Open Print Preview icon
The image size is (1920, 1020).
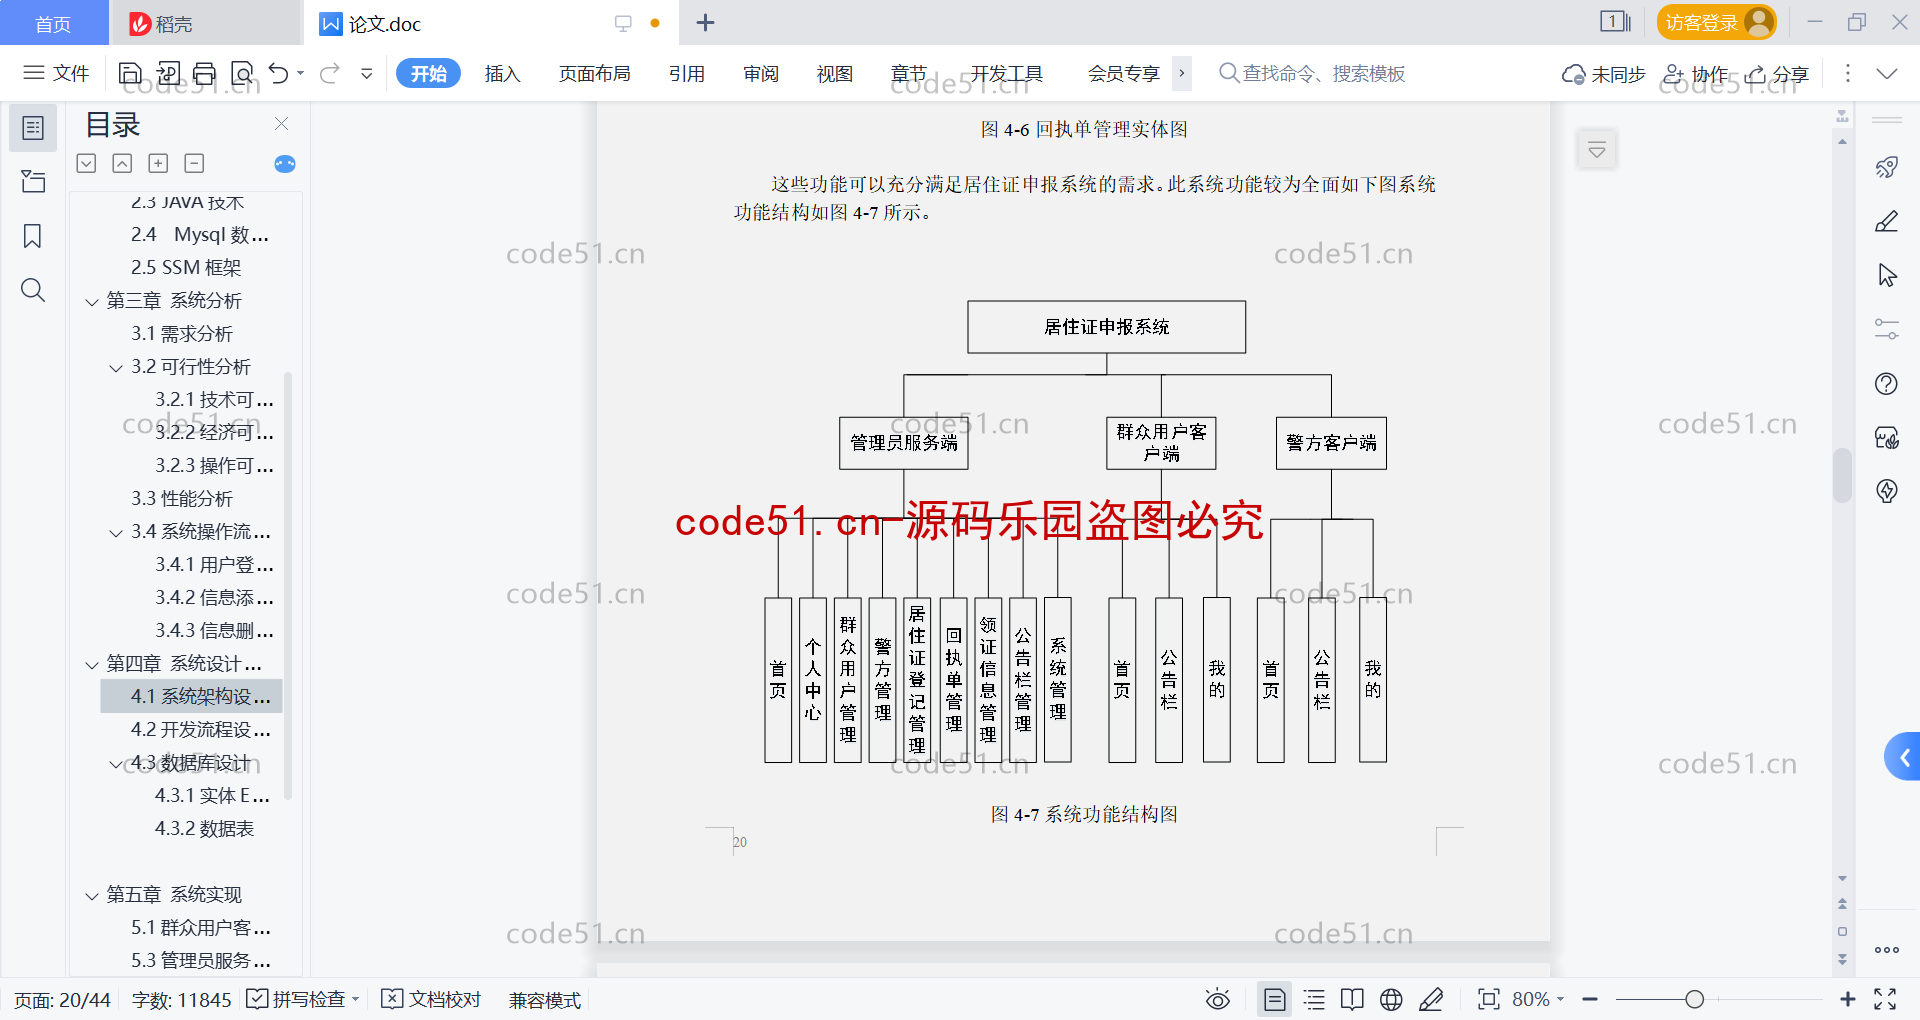(242, 73)
